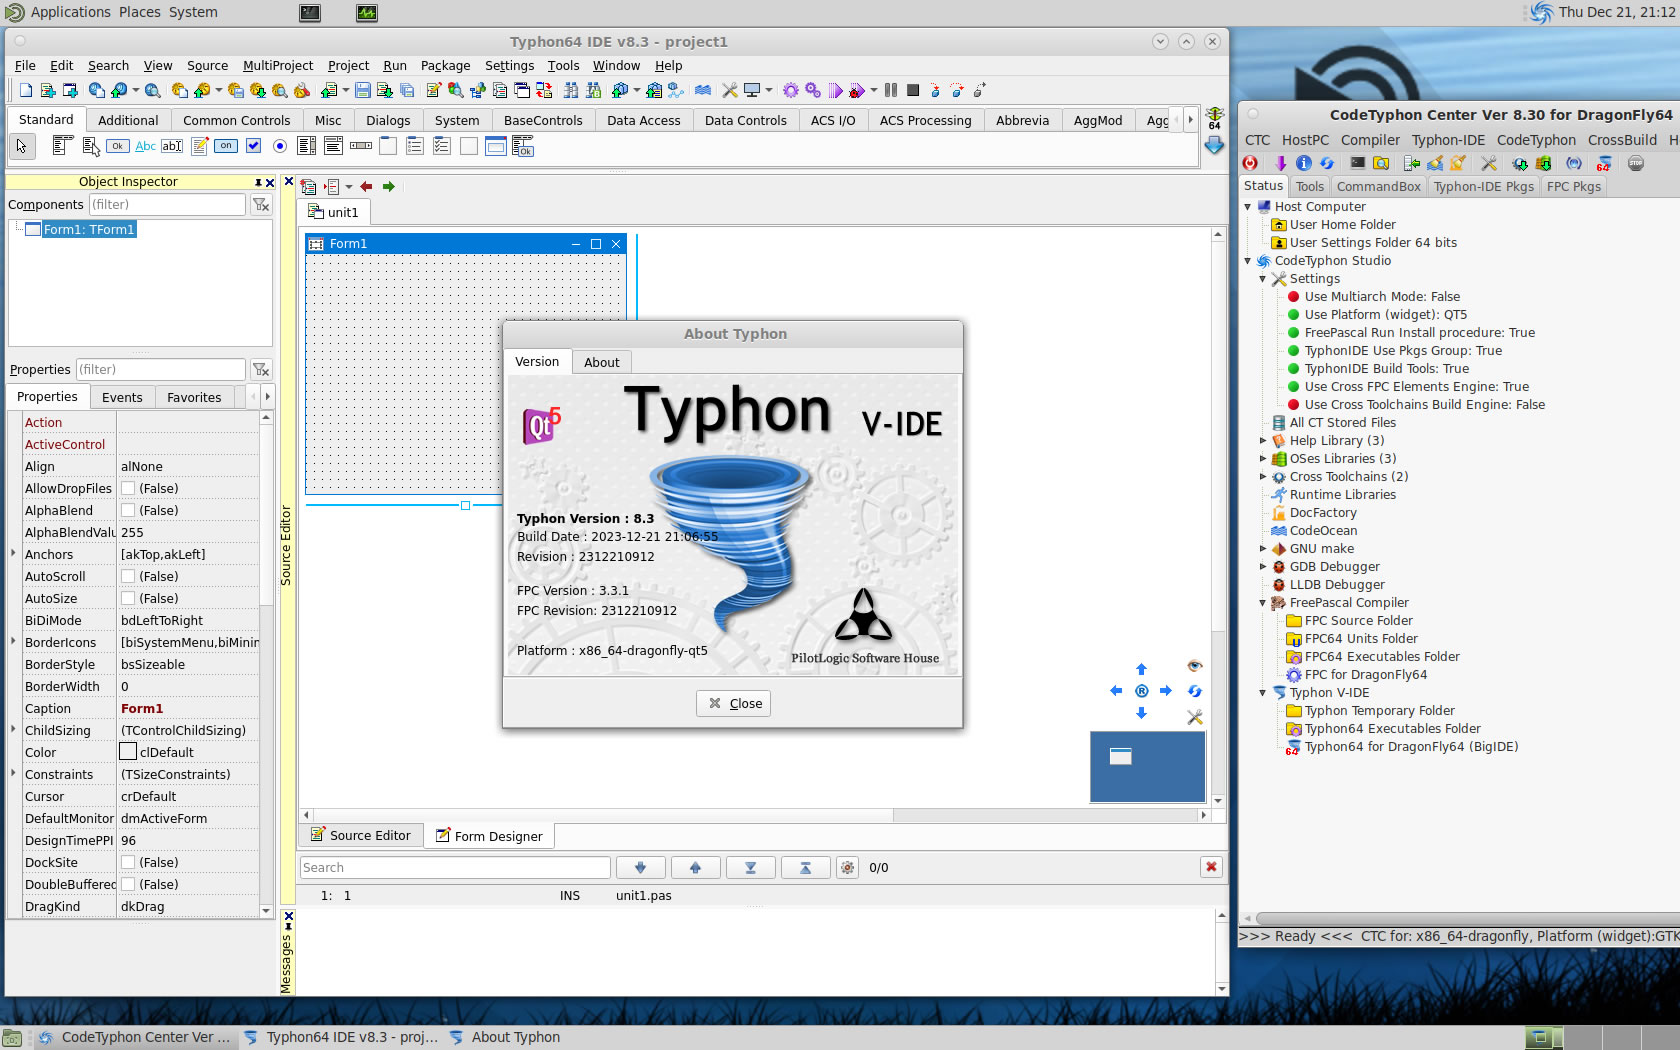This screenshot has width=1680, height=1050.
Task: Open the Package menu
Action: (x=445, y=66)
